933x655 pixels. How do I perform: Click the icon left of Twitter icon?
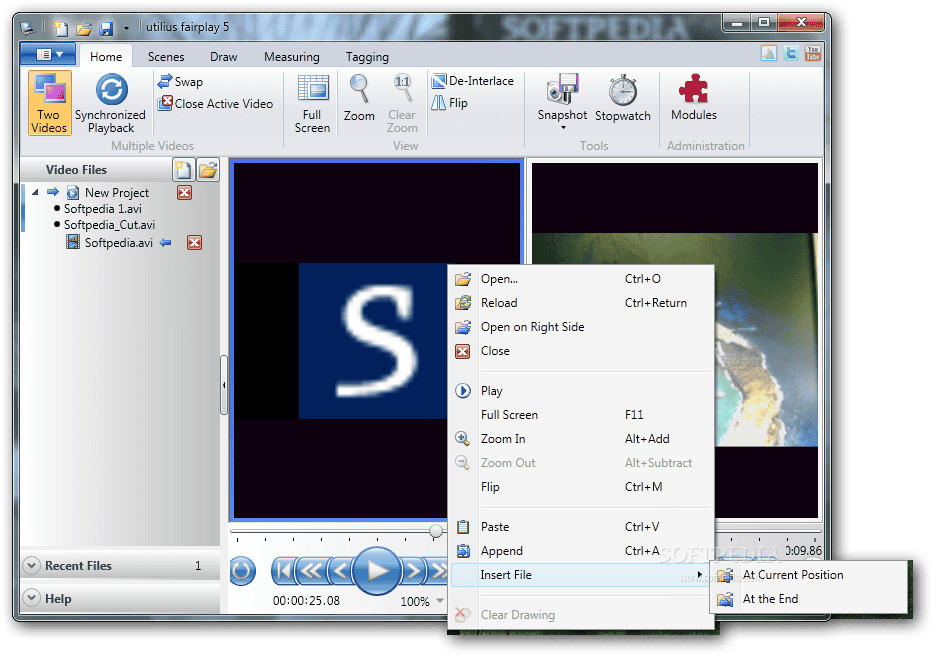[769, 53]
